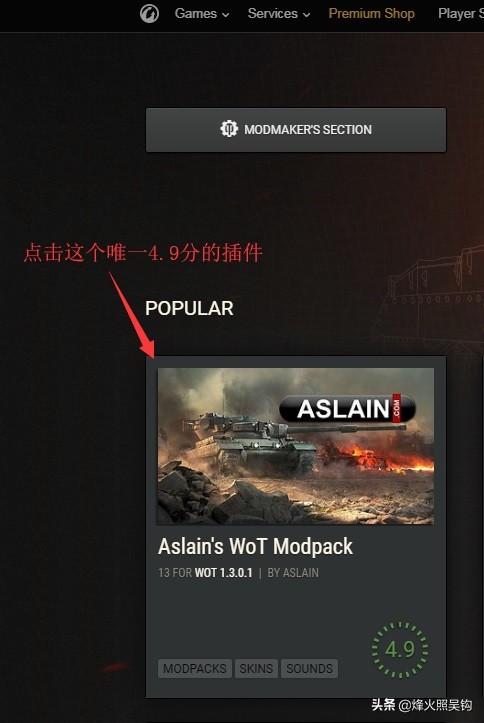
Task: Click the Wargaming logo icon
Action: tap(149, 13)
